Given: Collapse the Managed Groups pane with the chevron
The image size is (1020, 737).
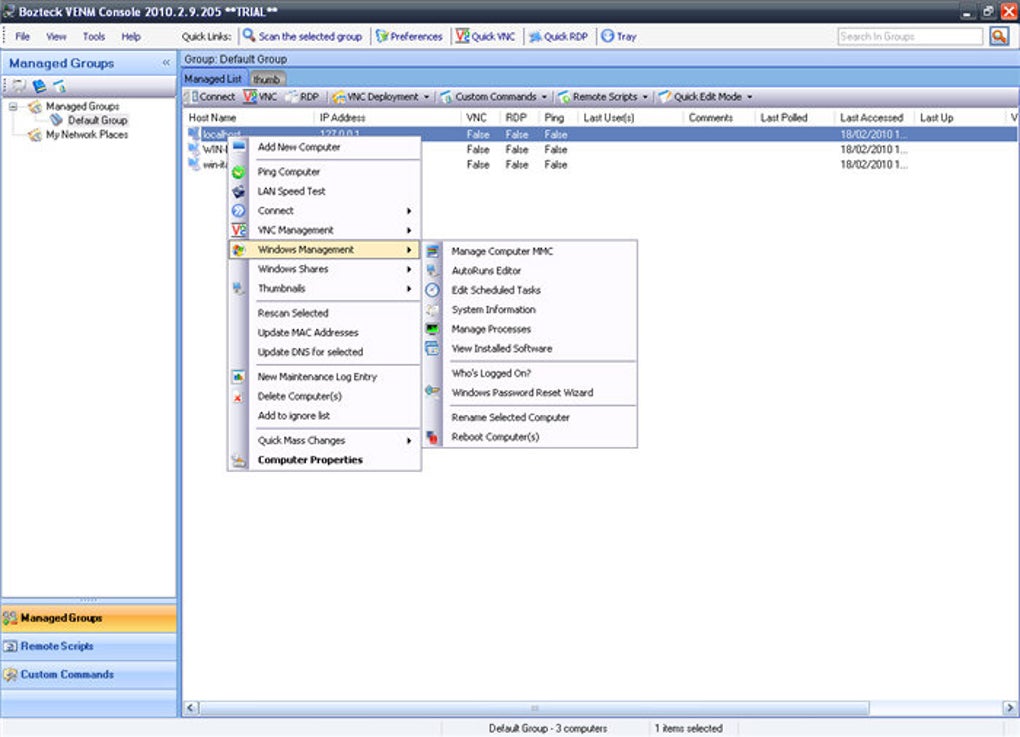Looking at the screenshot, I should click(x=166, y=63).
